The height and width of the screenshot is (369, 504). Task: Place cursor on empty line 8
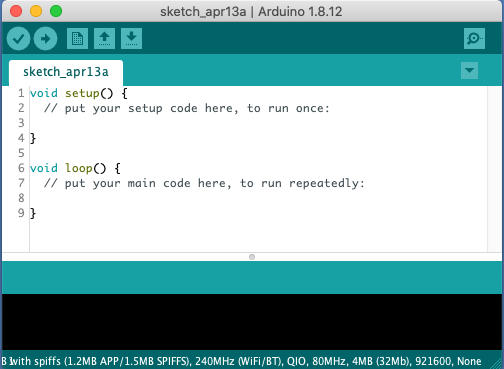pos(258,198)
